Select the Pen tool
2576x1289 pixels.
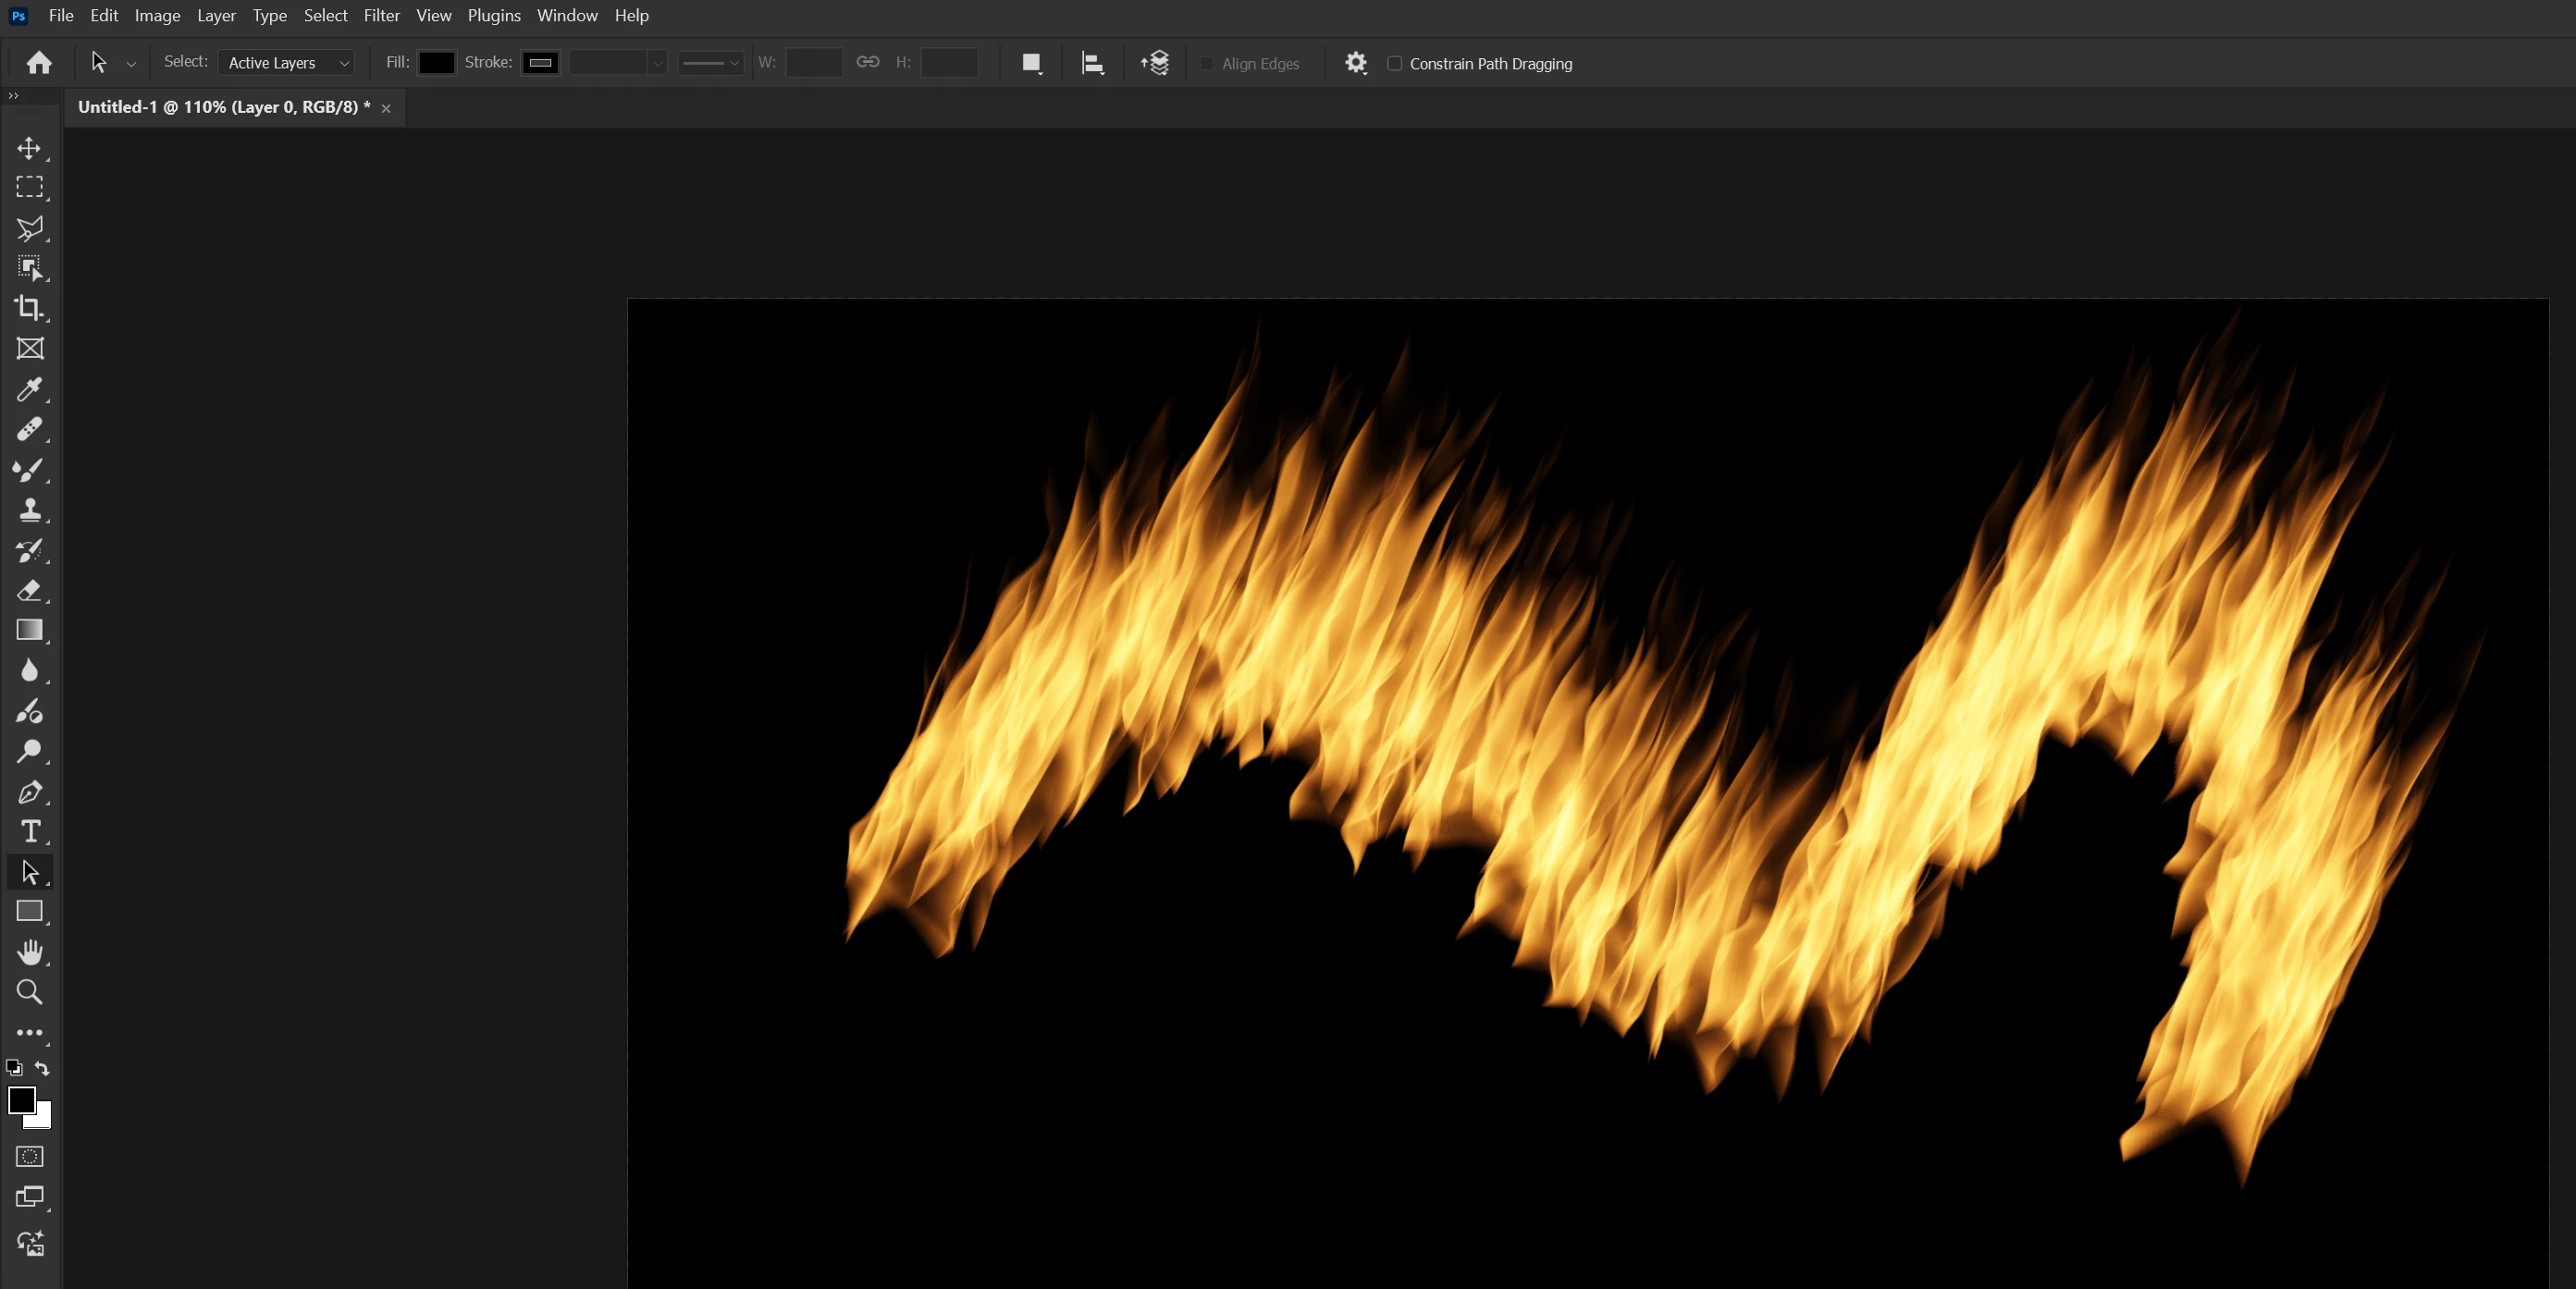(29, 792)
